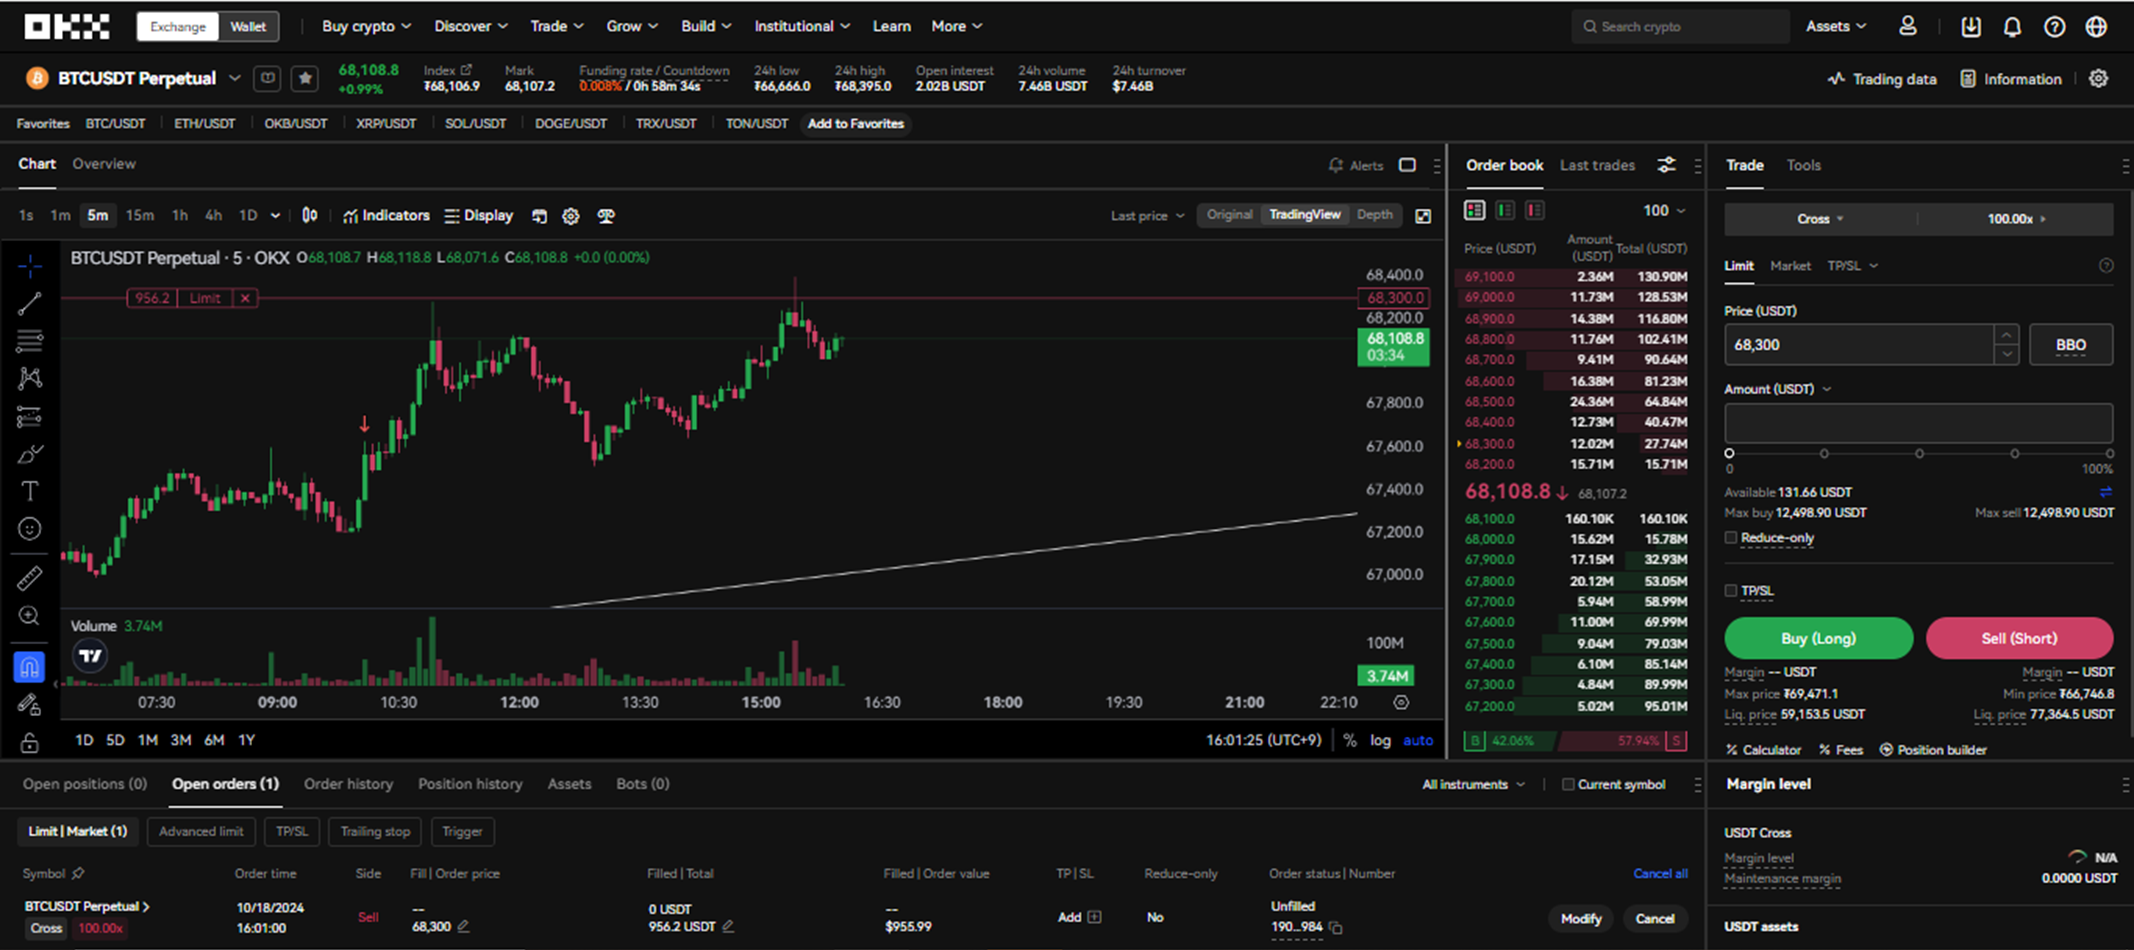The image size is (2134, 950).
Task: Open Last price type dropdown
Action: click(1147, 216)
